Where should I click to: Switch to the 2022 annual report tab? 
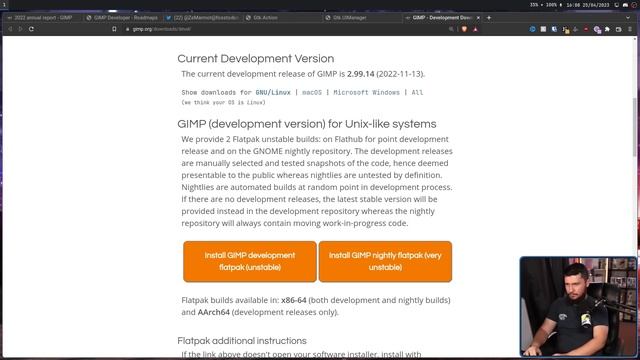[42, 18]
